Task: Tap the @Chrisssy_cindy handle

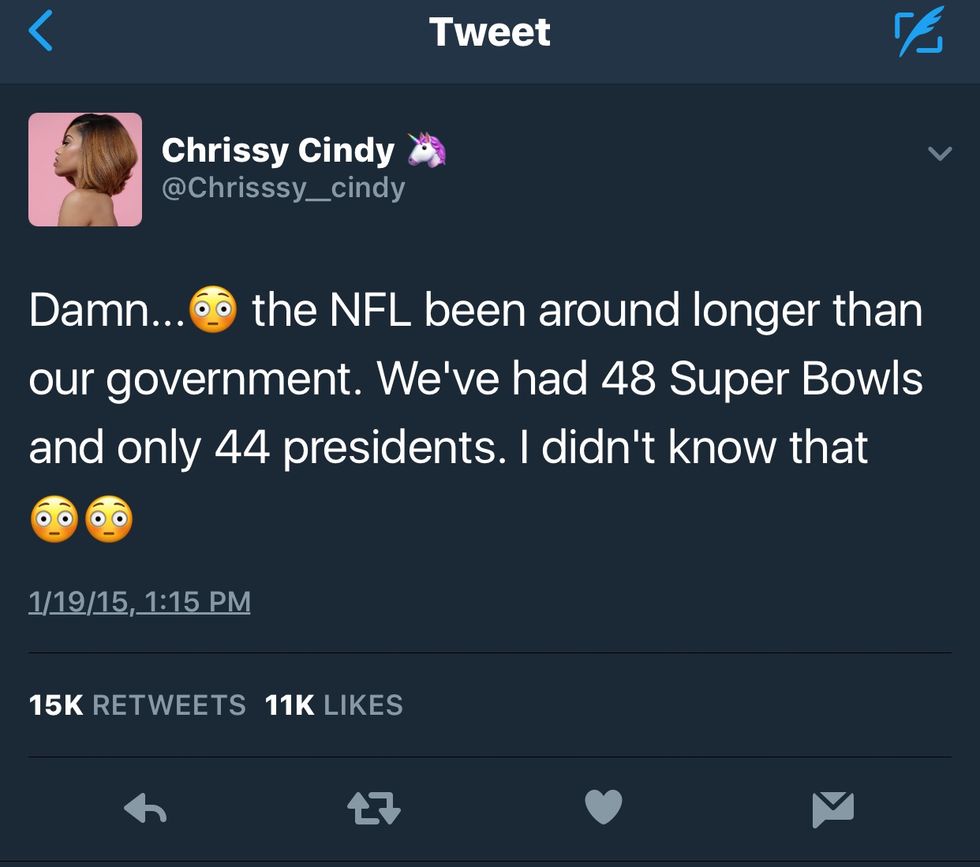Action: coord(283,187)
